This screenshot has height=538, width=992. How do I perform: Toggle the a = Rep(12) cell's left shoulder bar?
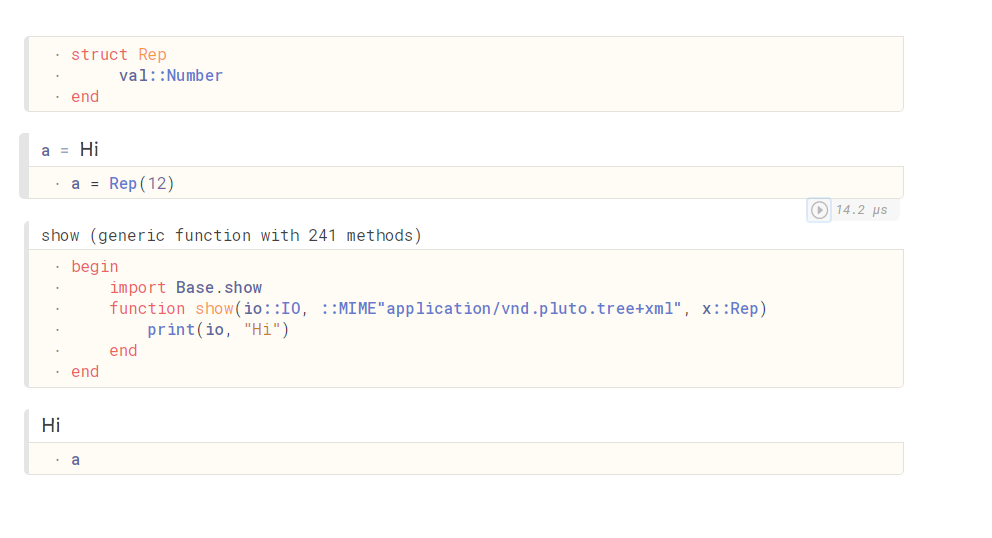pyautogui.click(x=24, y=166)
